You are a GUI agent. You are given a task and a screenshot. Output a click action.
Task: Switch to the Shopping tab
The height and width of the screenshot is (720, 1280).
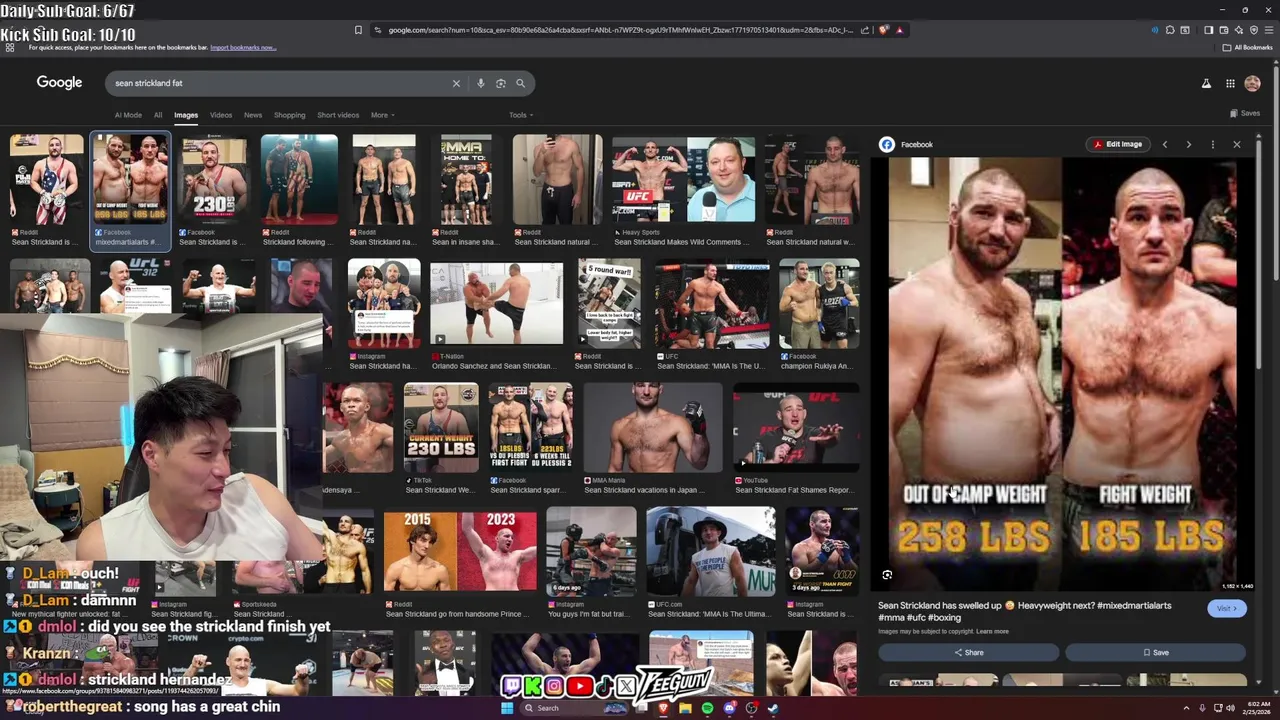coord(290,115)
